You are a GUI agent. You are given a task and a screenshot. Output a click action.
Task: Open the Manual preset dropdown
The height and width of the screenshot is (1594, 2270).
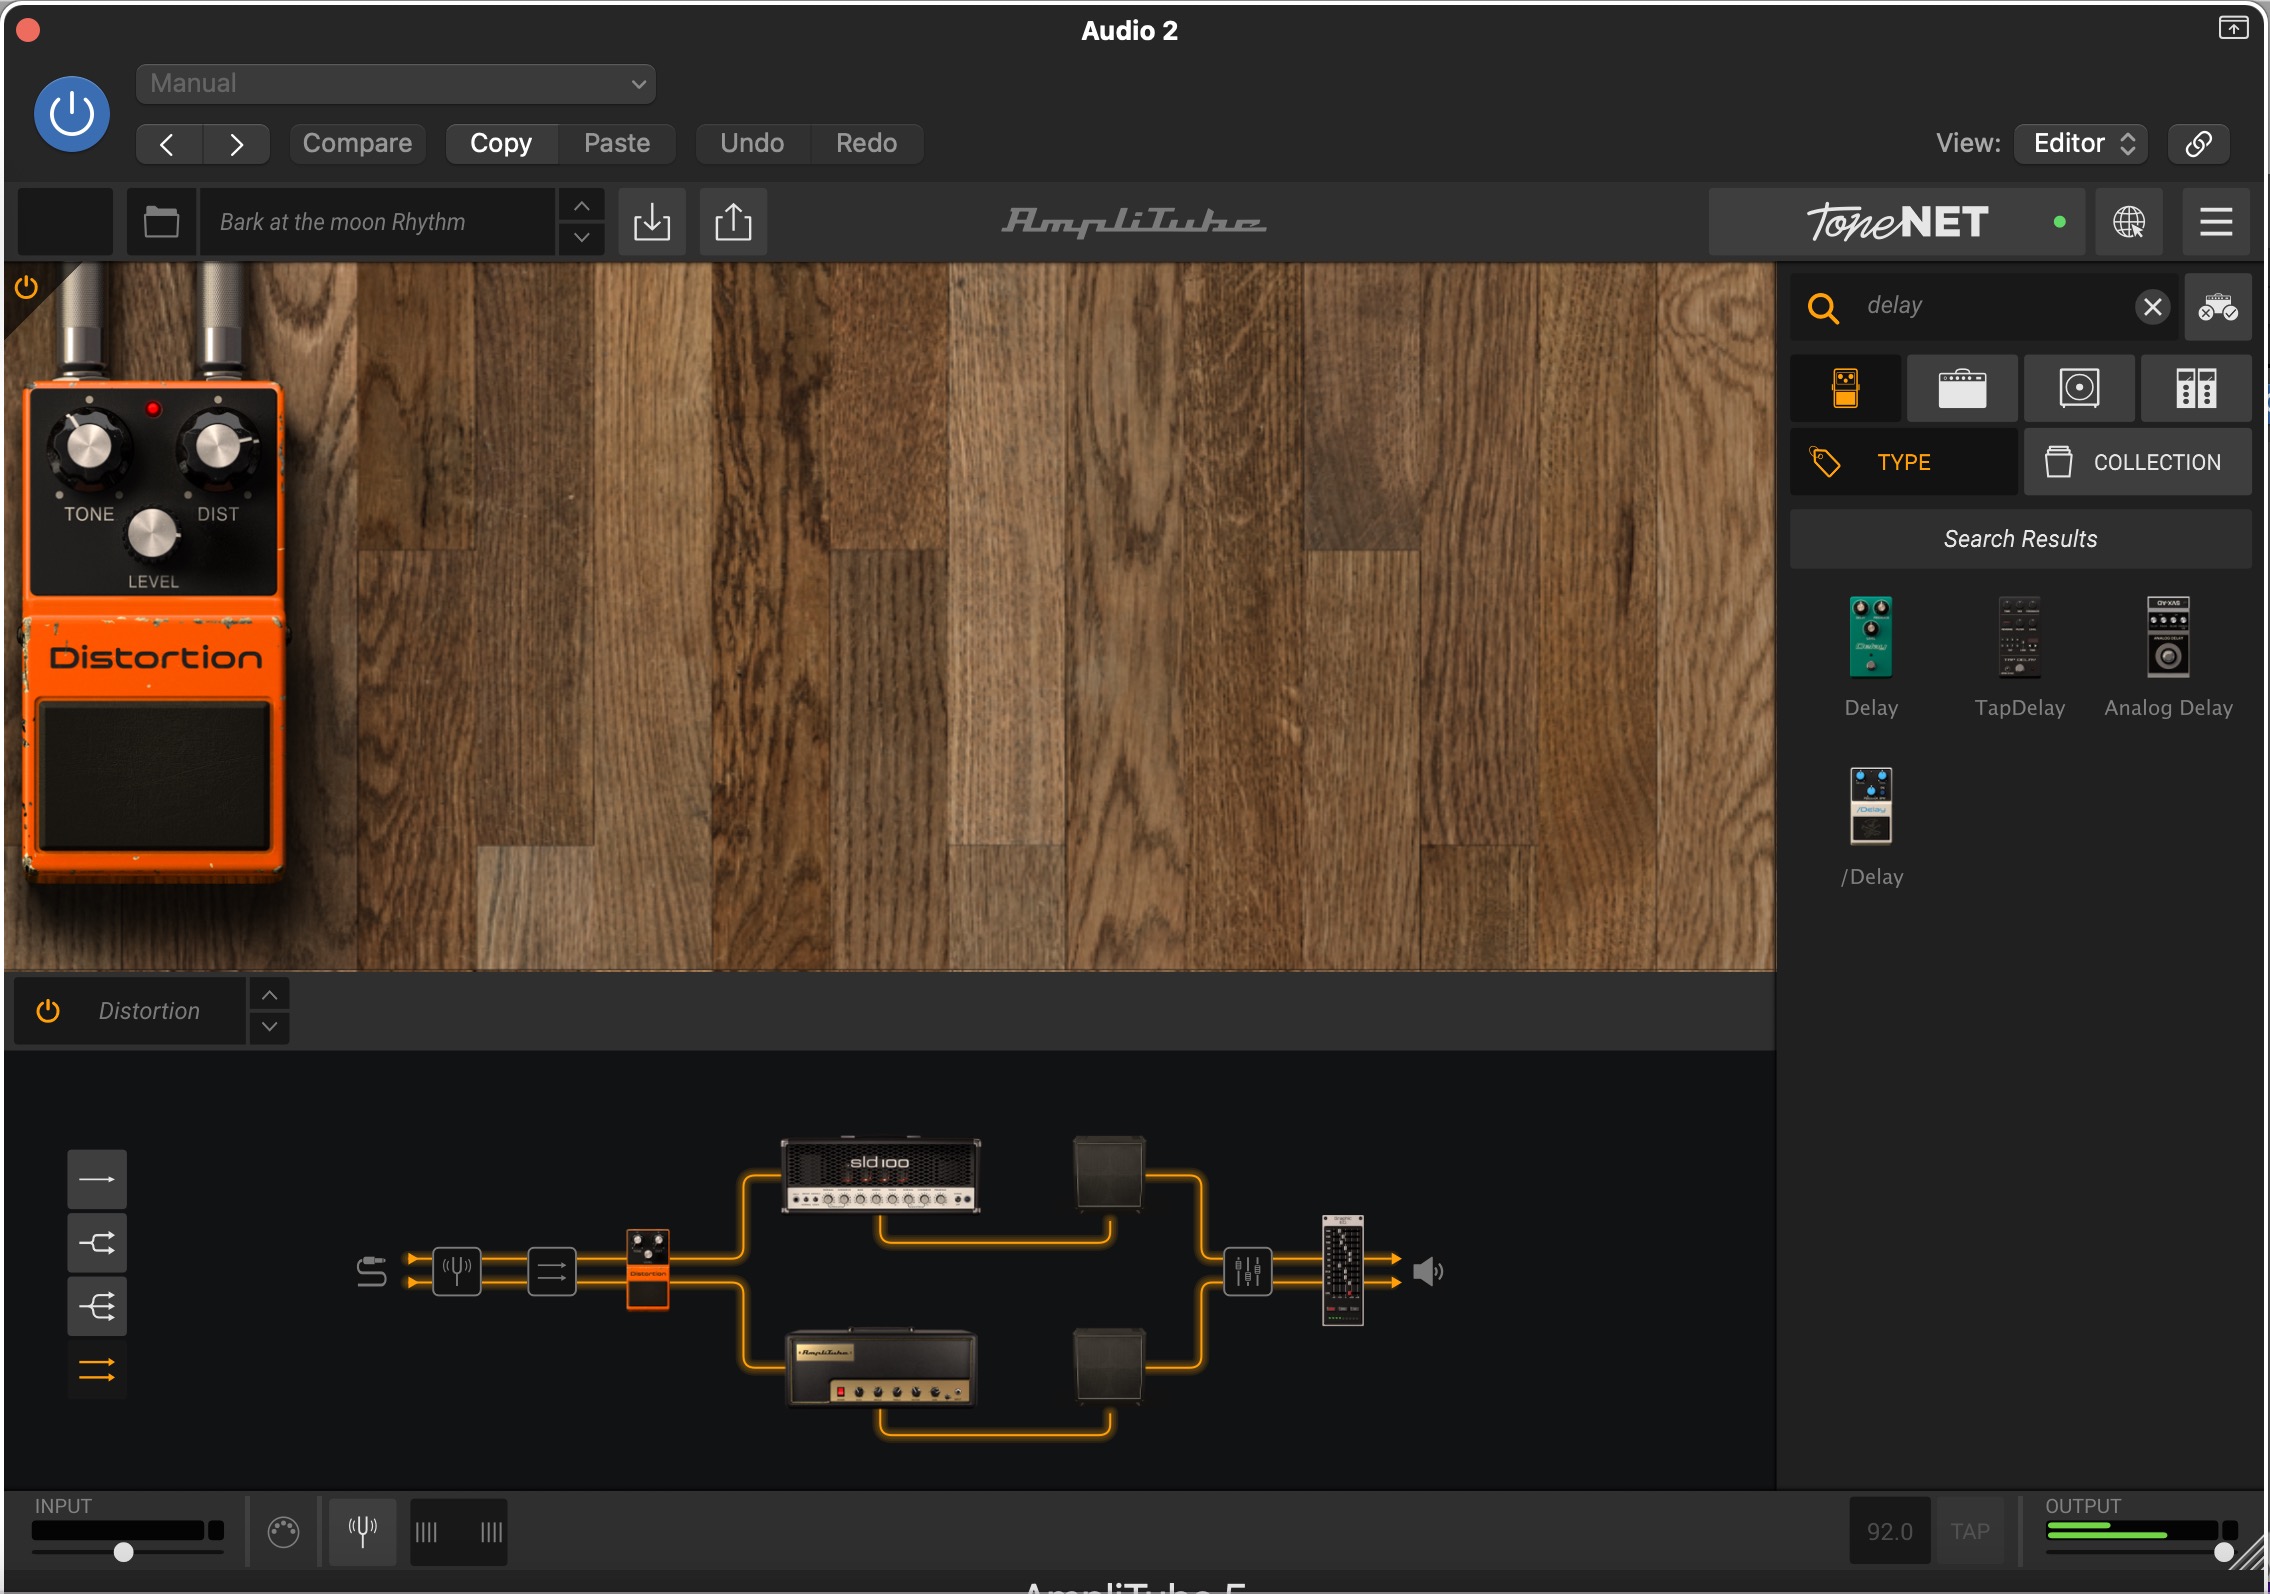[x=396, y=84]
